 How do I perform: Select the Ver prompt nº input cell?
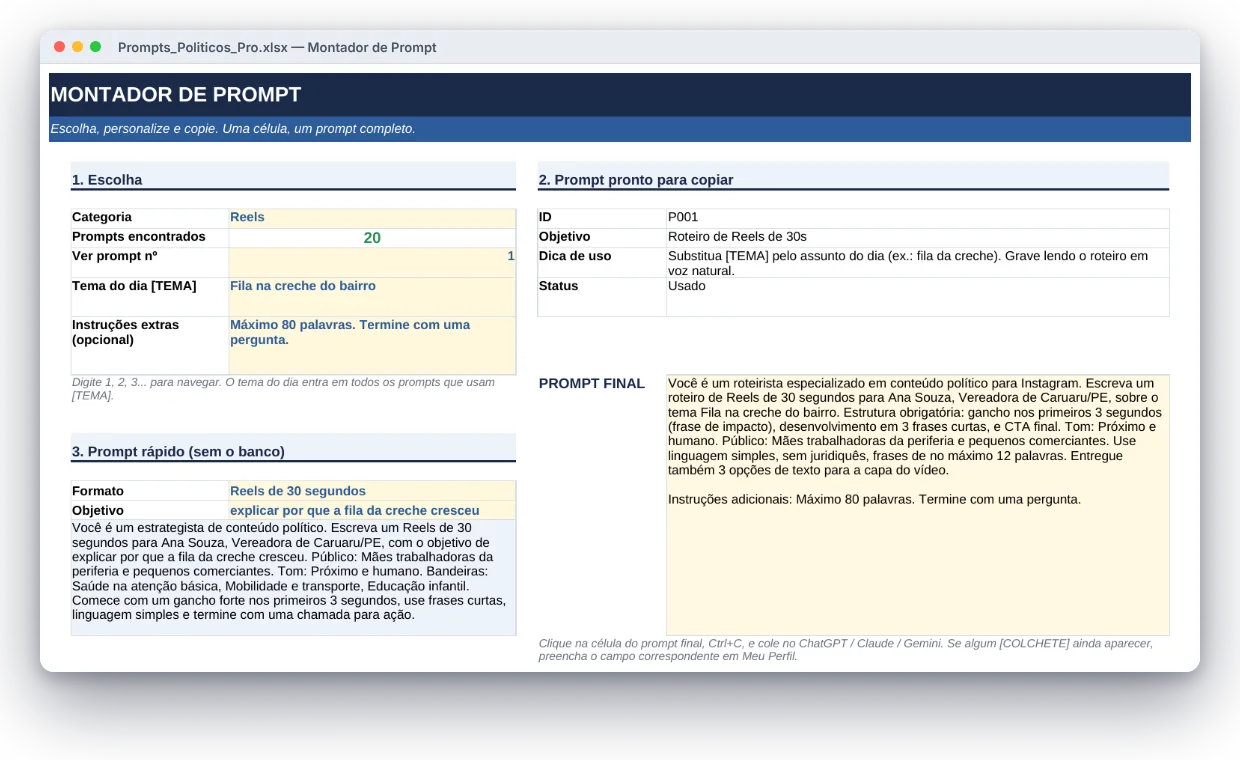[372, 262]
